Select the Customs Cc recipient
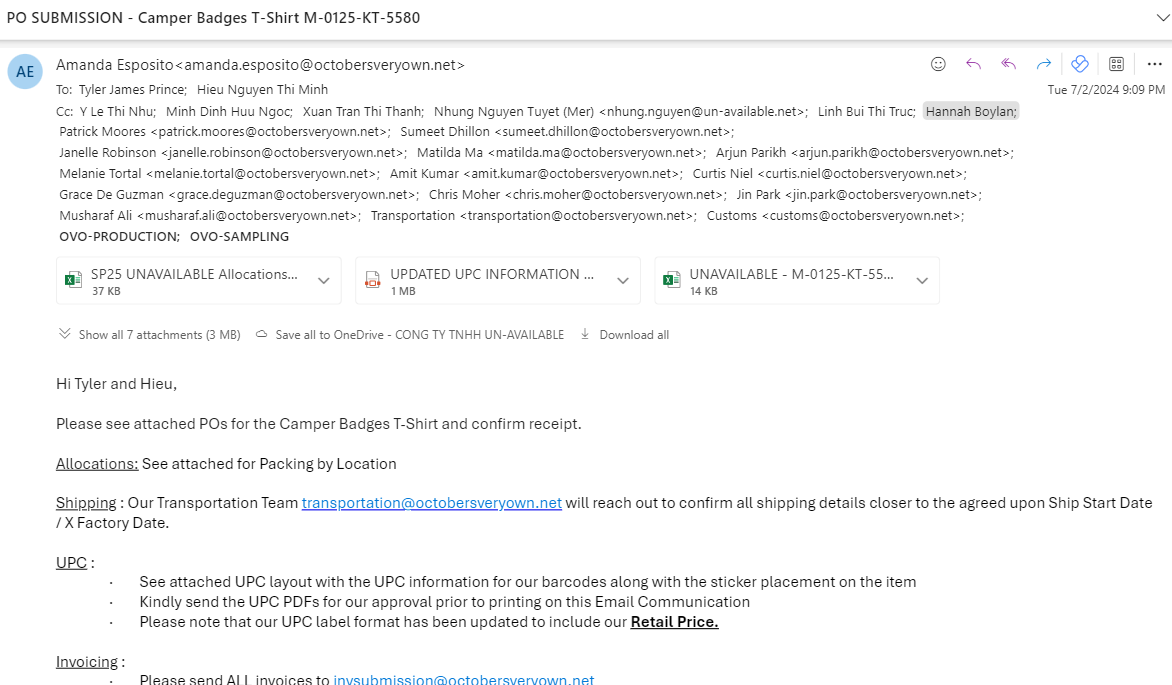 click(x=835, y=215)
